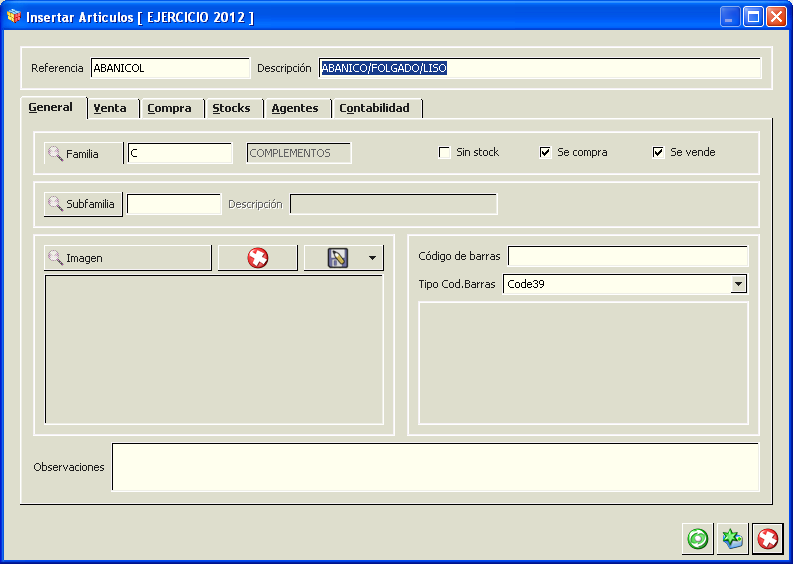Open the Stocks tab
The image size is (793, 564).
point(232,108)
